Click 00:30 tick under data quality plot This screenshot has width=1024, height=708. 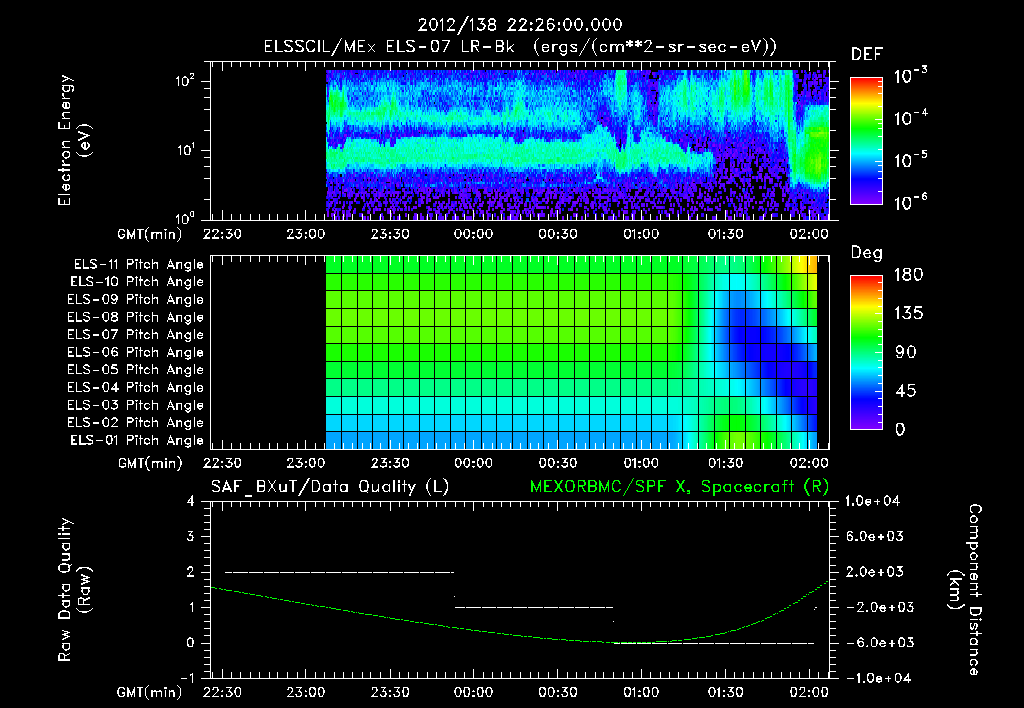point(558,692)
